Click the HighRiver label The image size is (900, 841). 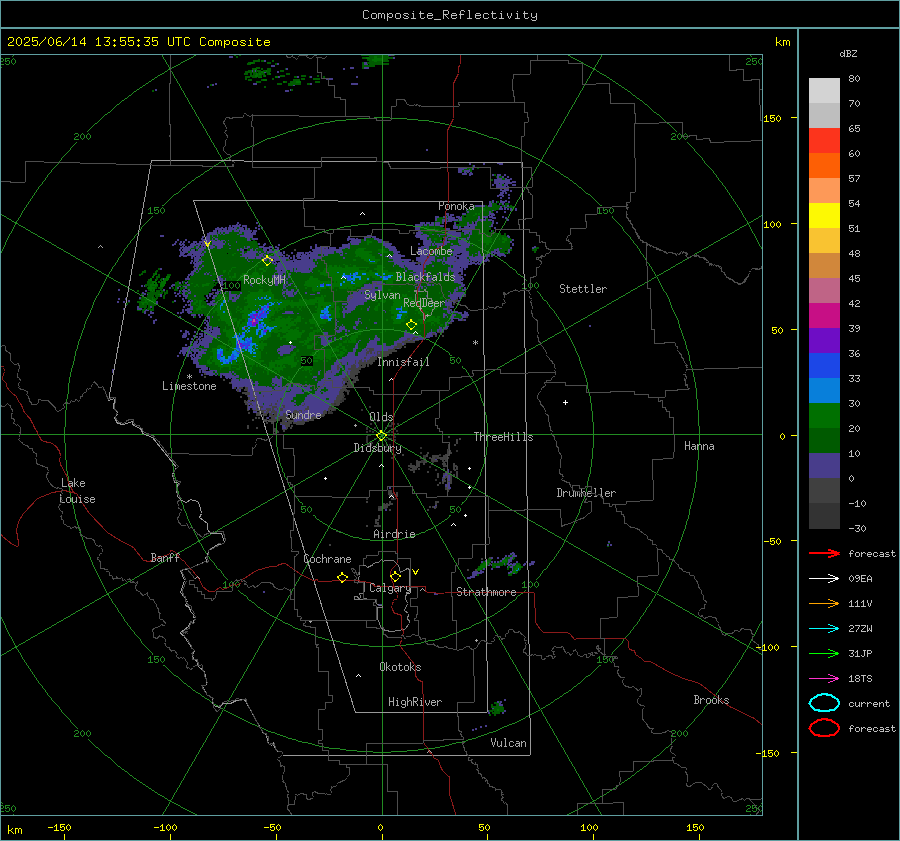tap(414, 702)
